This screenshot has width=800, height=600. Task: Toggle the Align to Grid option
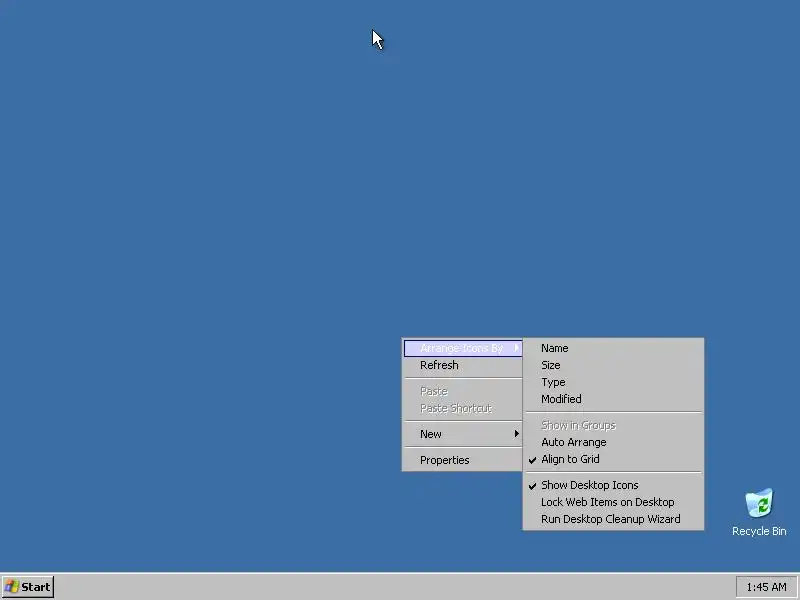pos(614,459)
